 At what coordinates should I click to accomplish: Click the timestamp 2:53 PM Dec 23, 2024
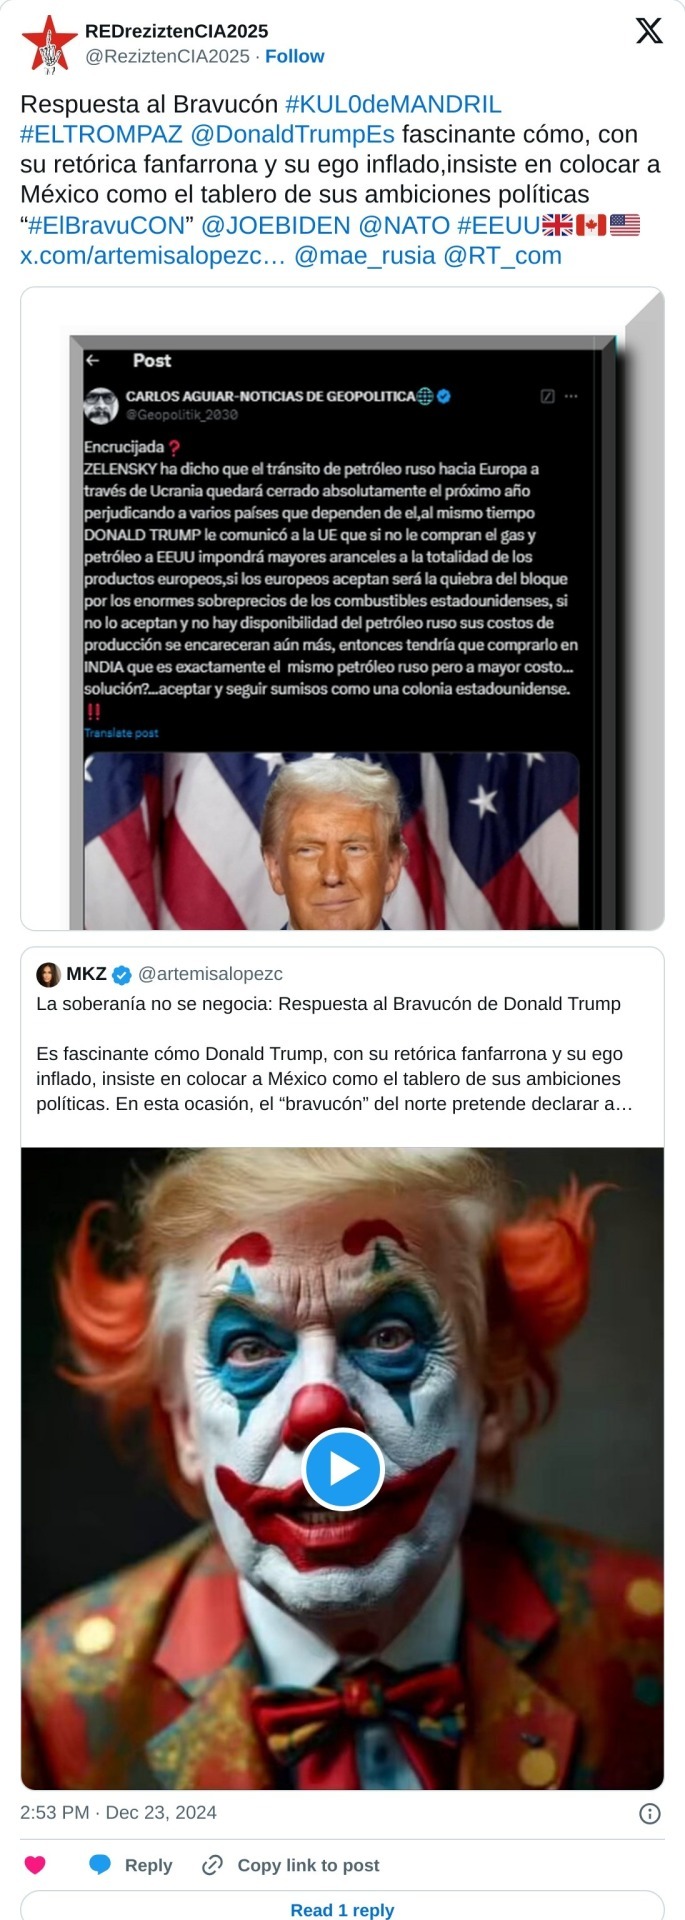point(118,1813)
